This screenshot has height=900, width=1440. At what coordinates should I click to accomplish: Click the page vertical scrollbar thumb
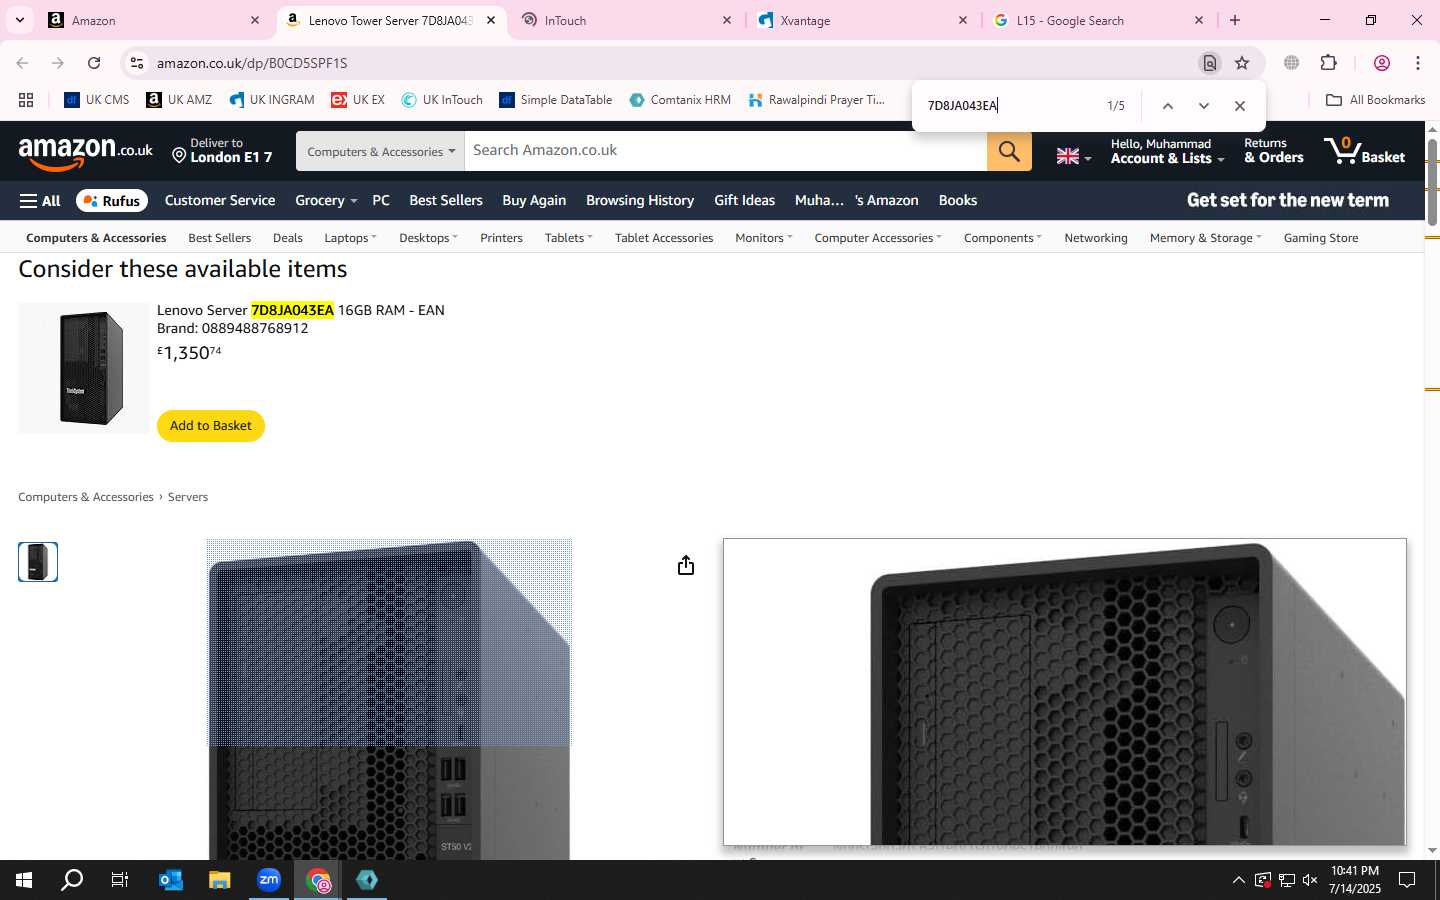1432,182
